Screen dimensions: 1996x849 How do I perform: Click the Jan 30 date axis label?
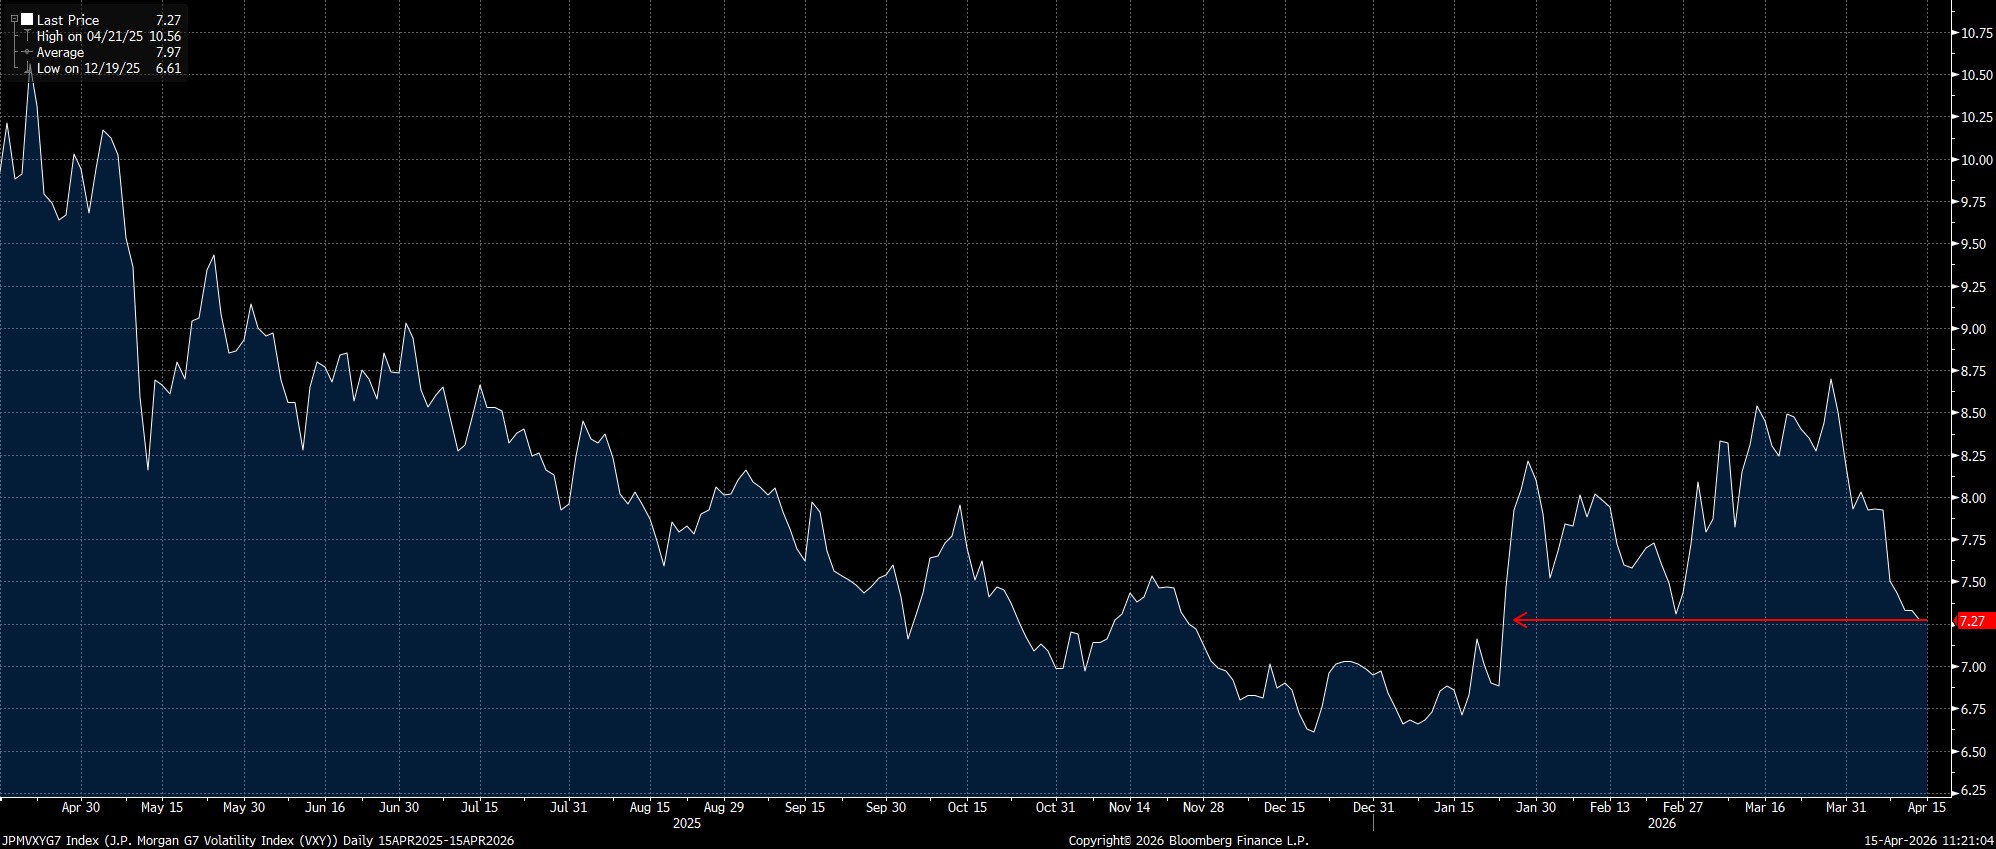point(1536,807)
